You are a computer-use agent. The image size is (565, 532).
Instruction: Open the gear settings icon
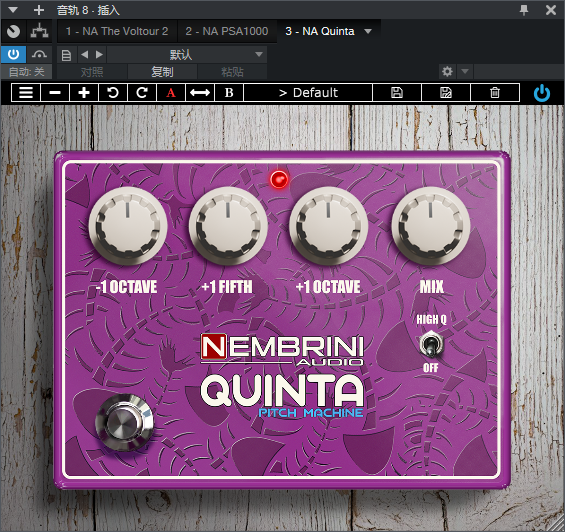point(447,72)
